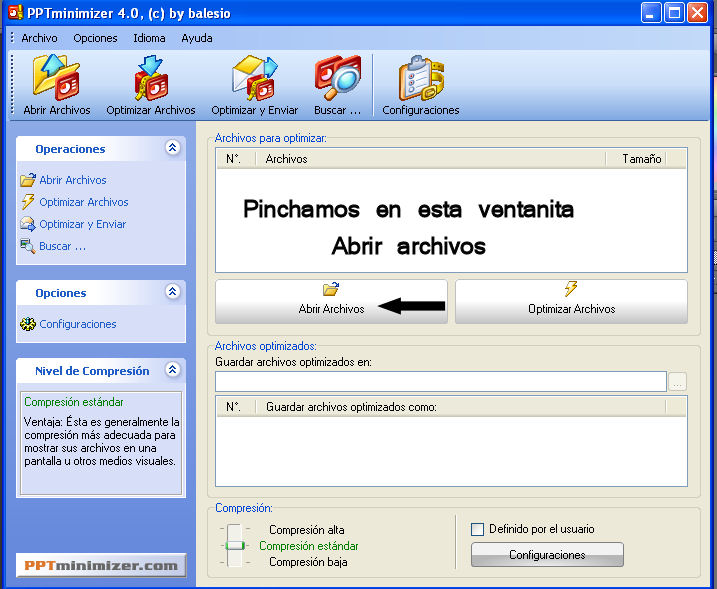
Task: Click the Tamaño column header
Action: pyautogui.click(x=636, y=159)
